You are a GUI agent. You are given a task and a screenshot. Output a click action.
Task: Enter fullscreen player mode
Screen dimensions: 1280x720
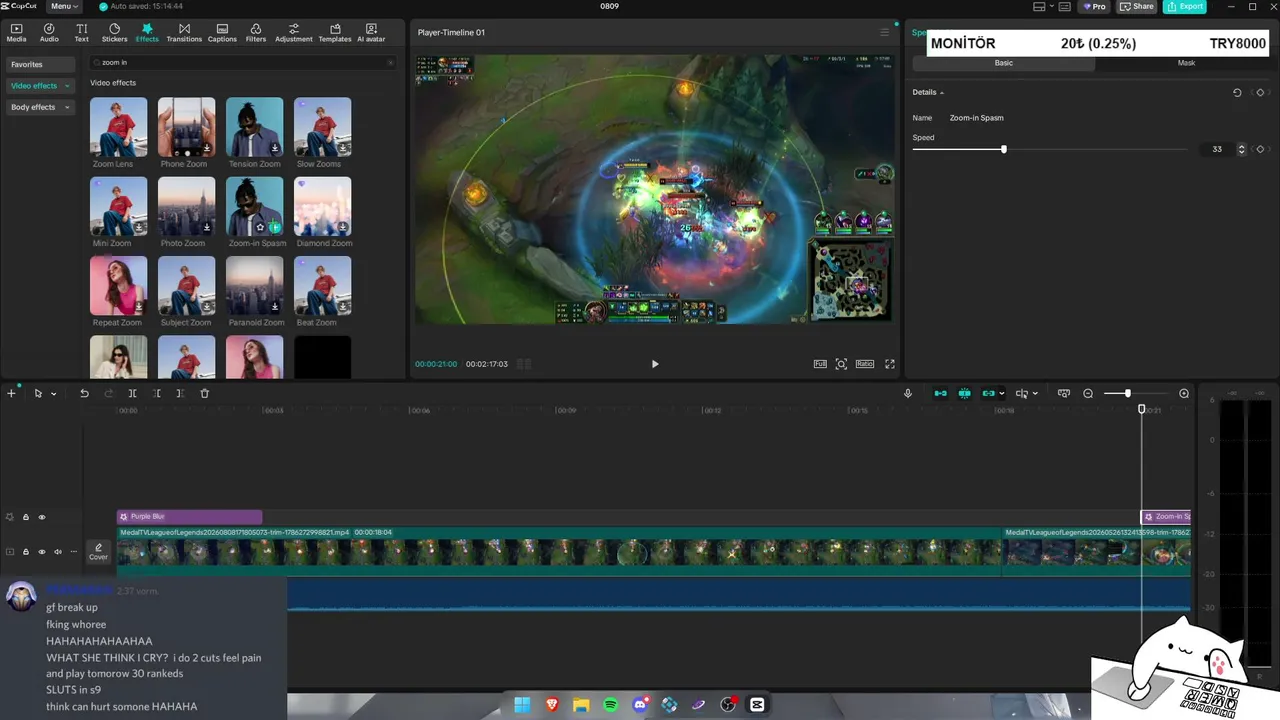(890, 364)
